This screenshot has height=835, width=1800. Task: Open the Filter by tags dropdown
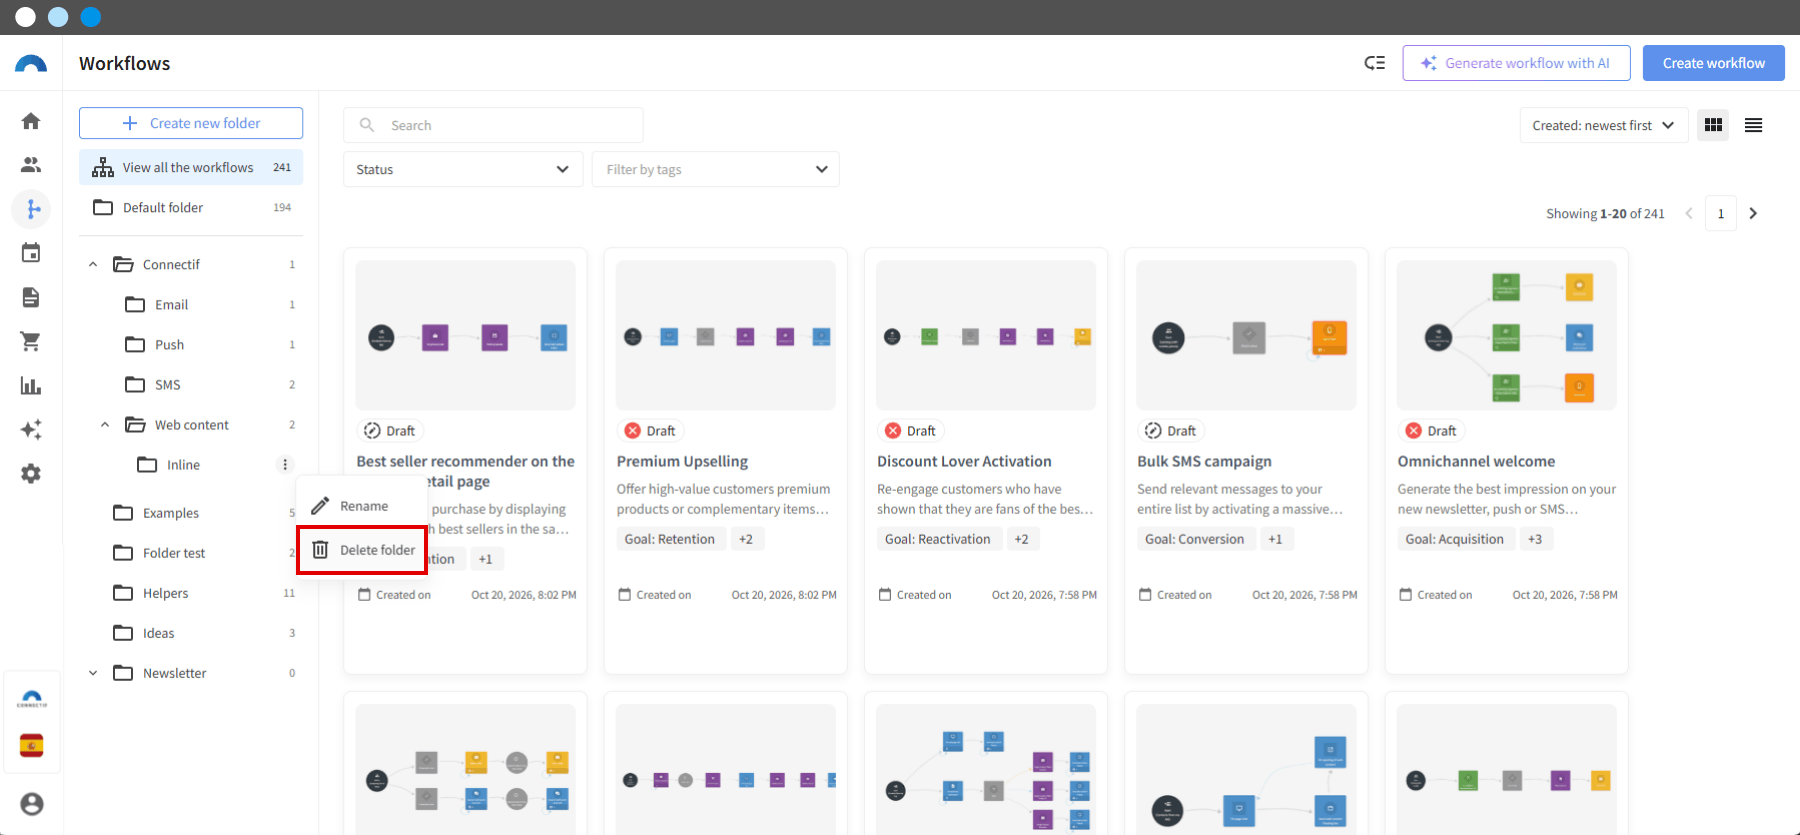click(x=715, y=169)
